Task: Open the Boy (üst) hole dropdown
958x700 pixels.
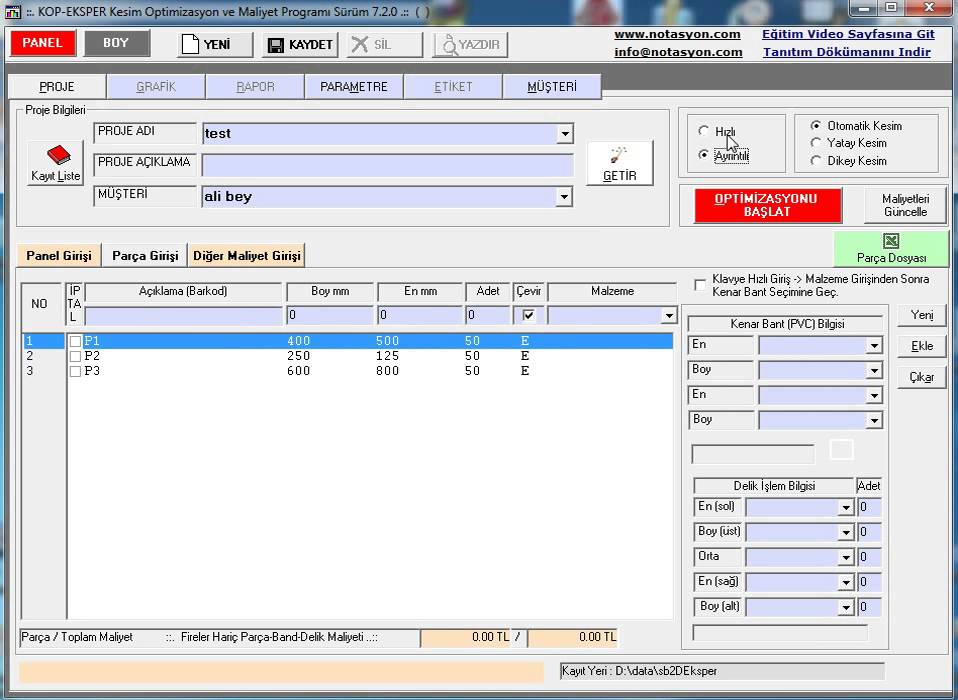Action: click(x=846, y=533)
